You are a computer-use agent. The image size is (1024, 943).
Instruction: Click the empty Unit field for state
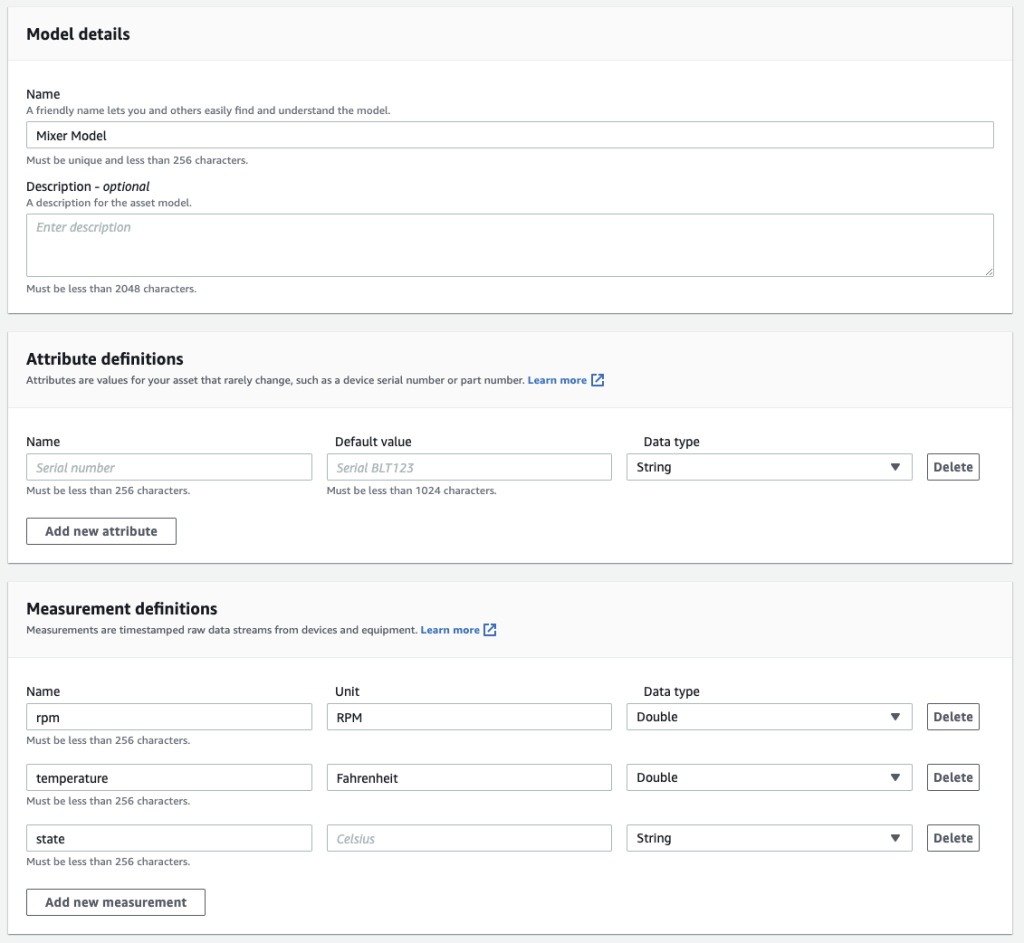pos(468,838)
